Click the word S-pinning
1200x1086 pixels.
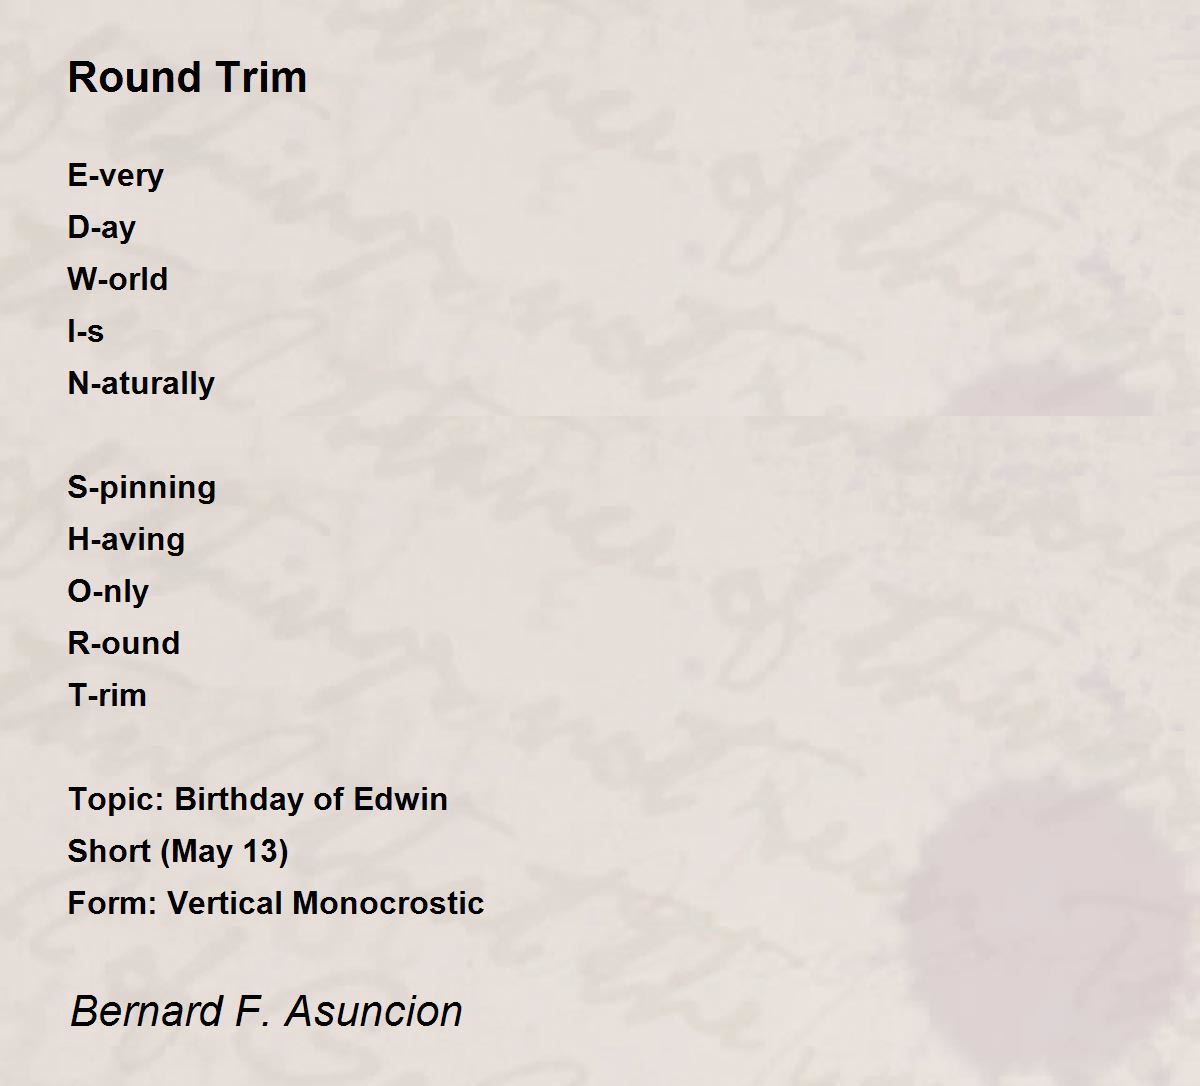point(142,488)
